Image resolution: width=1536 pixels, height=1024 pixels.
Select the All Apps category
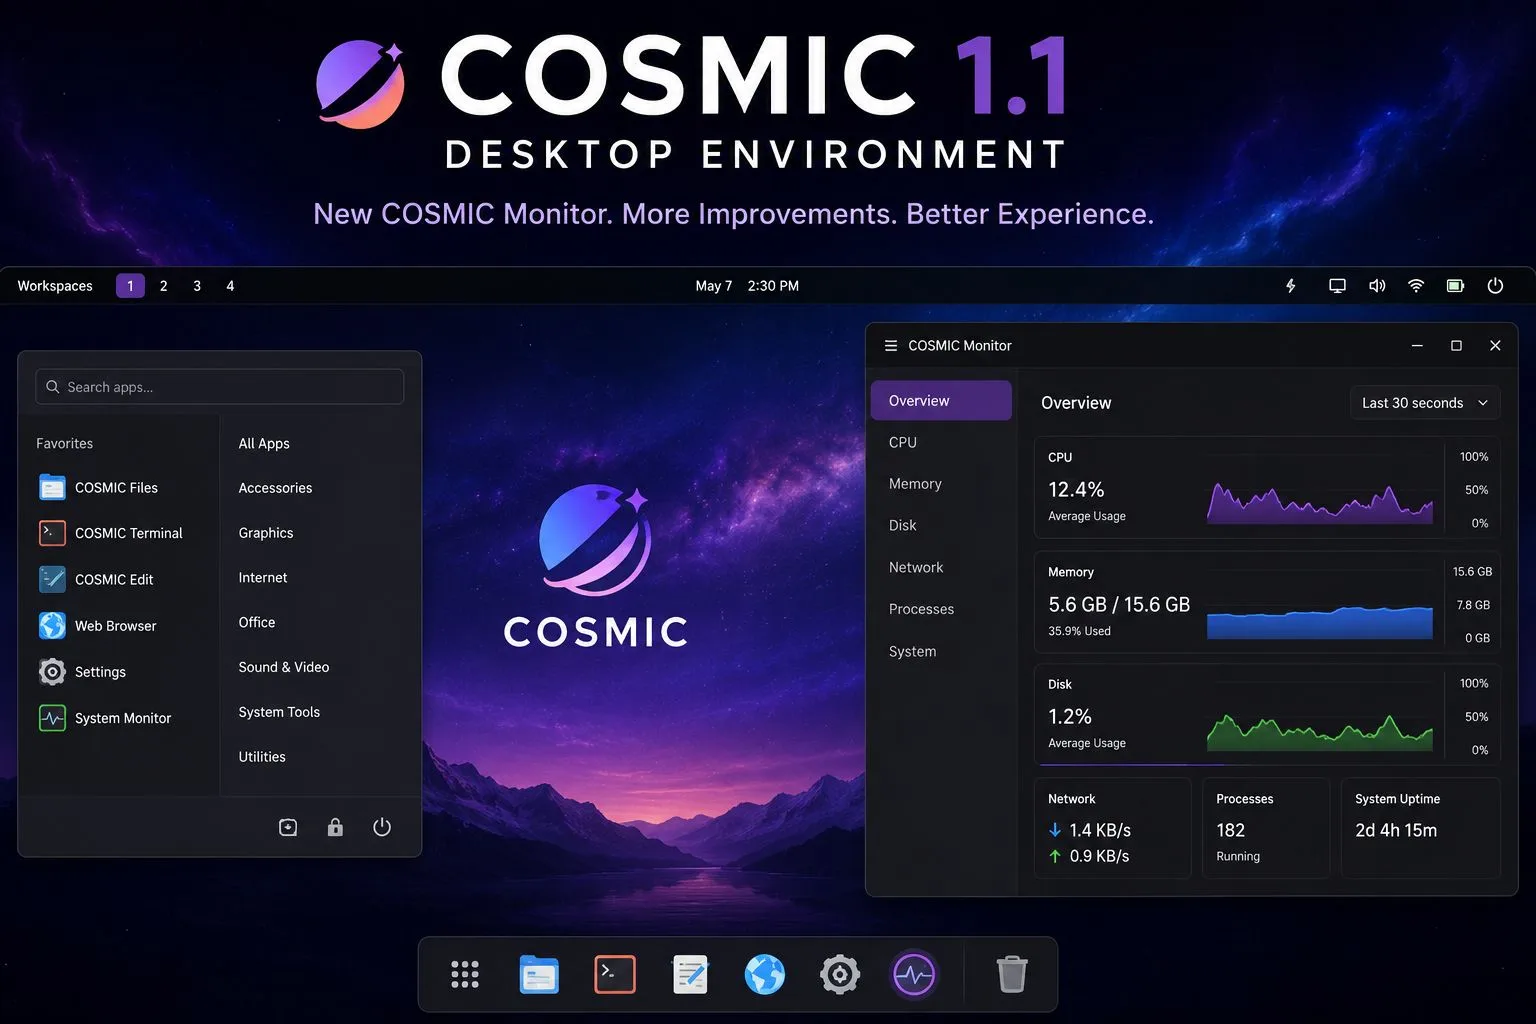264,443
